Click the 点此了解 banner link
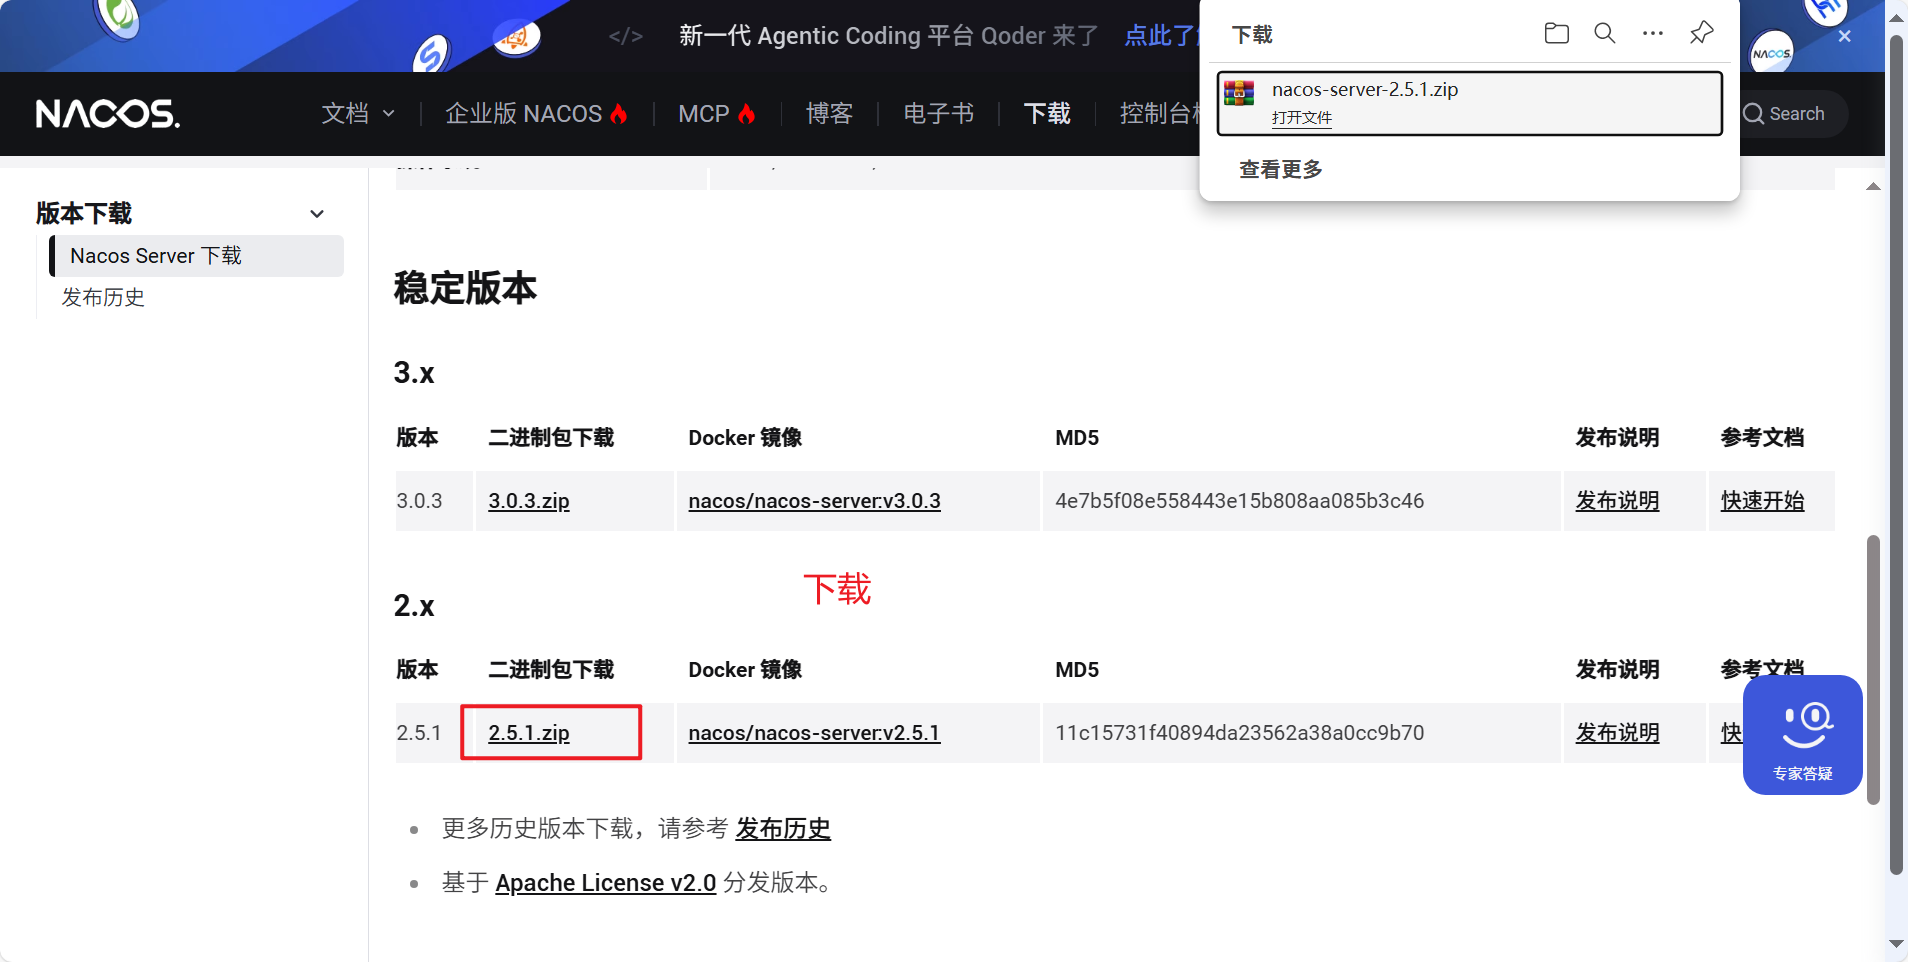The width and height of the screenshot is (1908, 962). point(1161,36)
